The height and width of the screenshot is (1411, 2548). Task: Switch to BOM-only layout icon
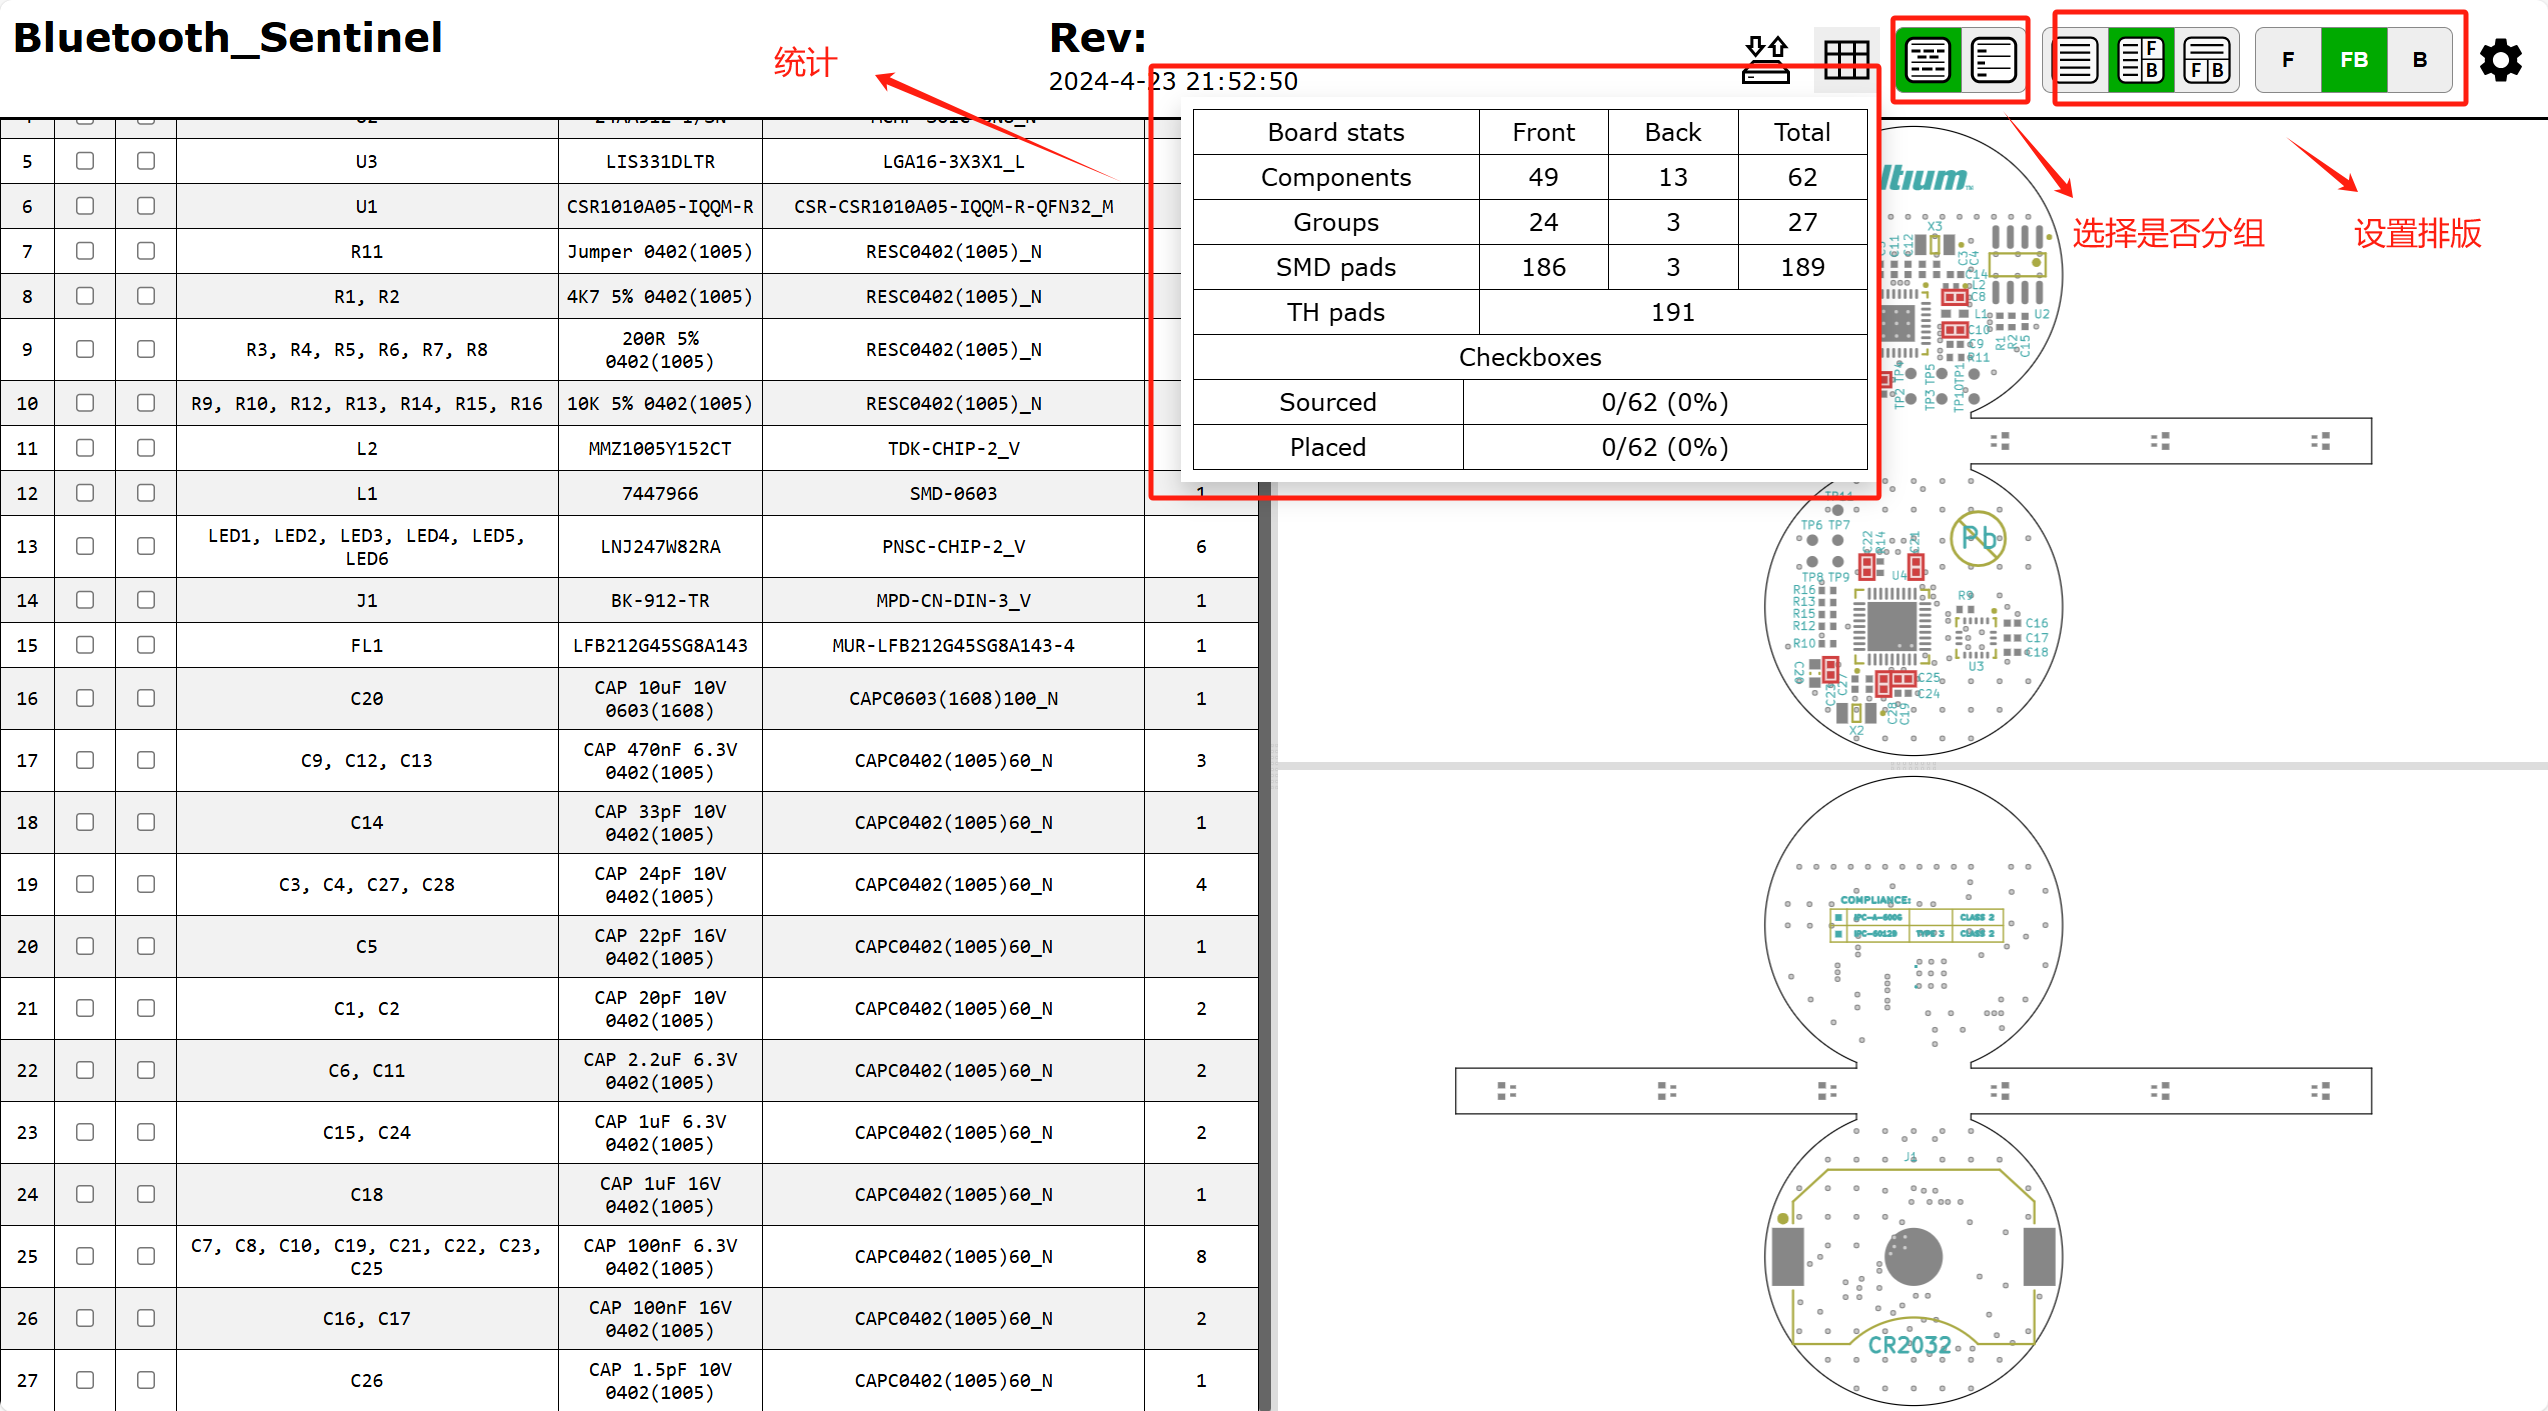2076,60
